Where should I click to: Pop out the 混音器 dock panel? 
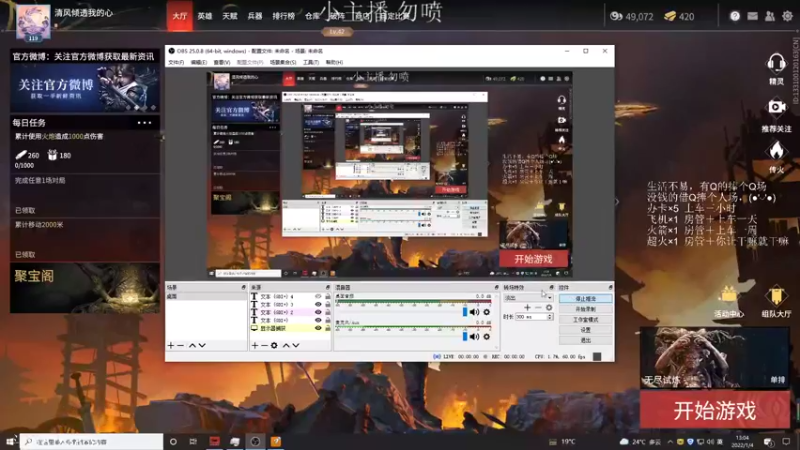496,288
